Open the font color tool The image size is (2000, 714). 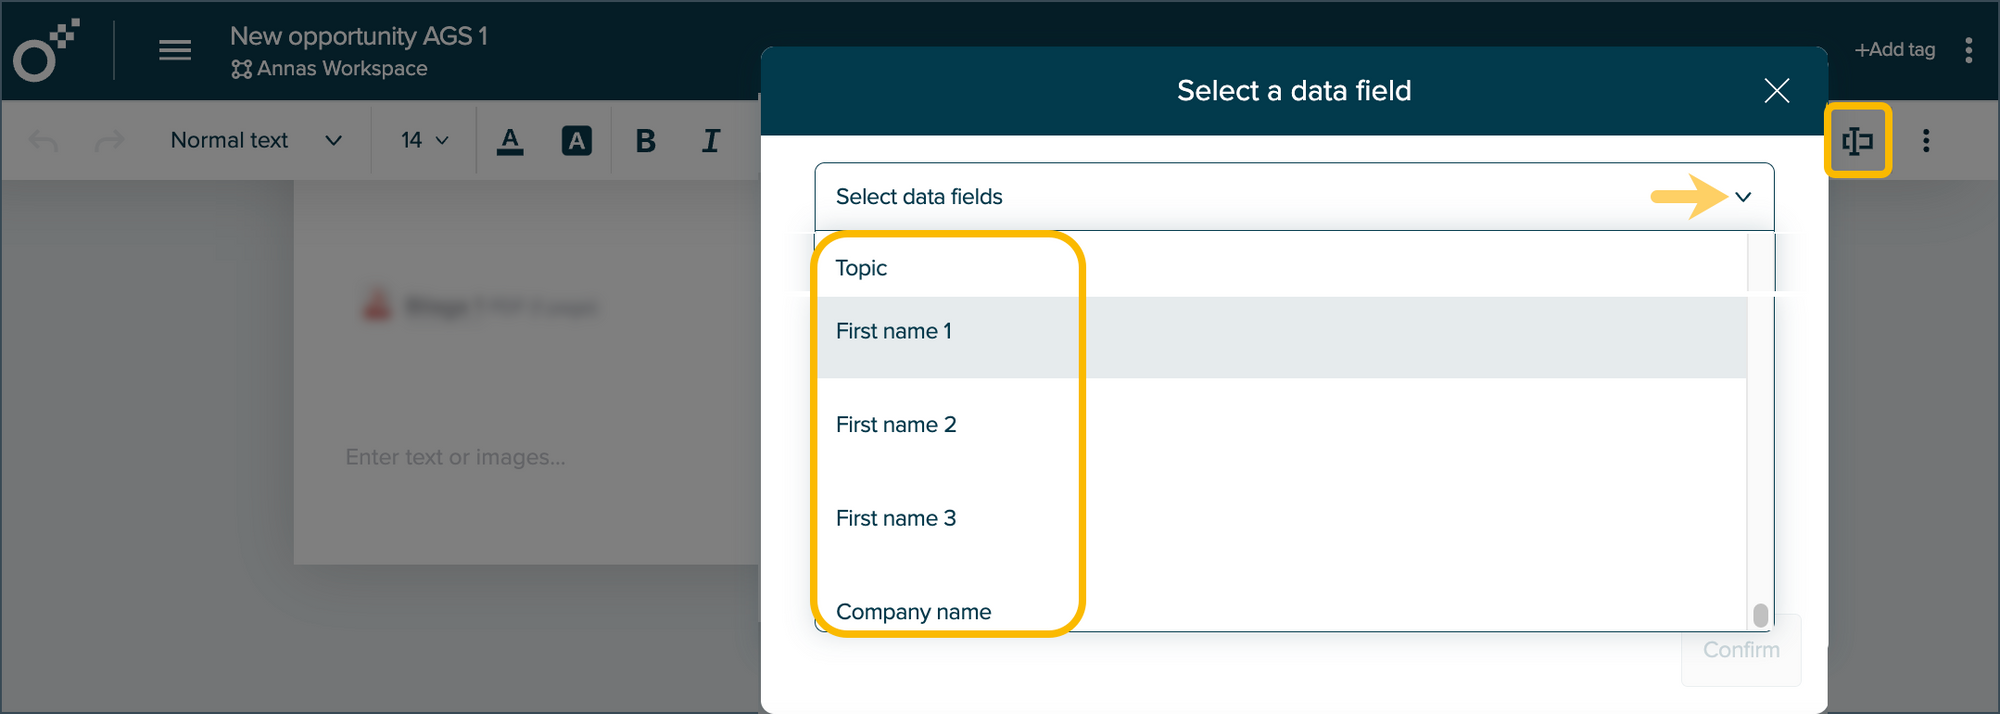coord(510,141)
